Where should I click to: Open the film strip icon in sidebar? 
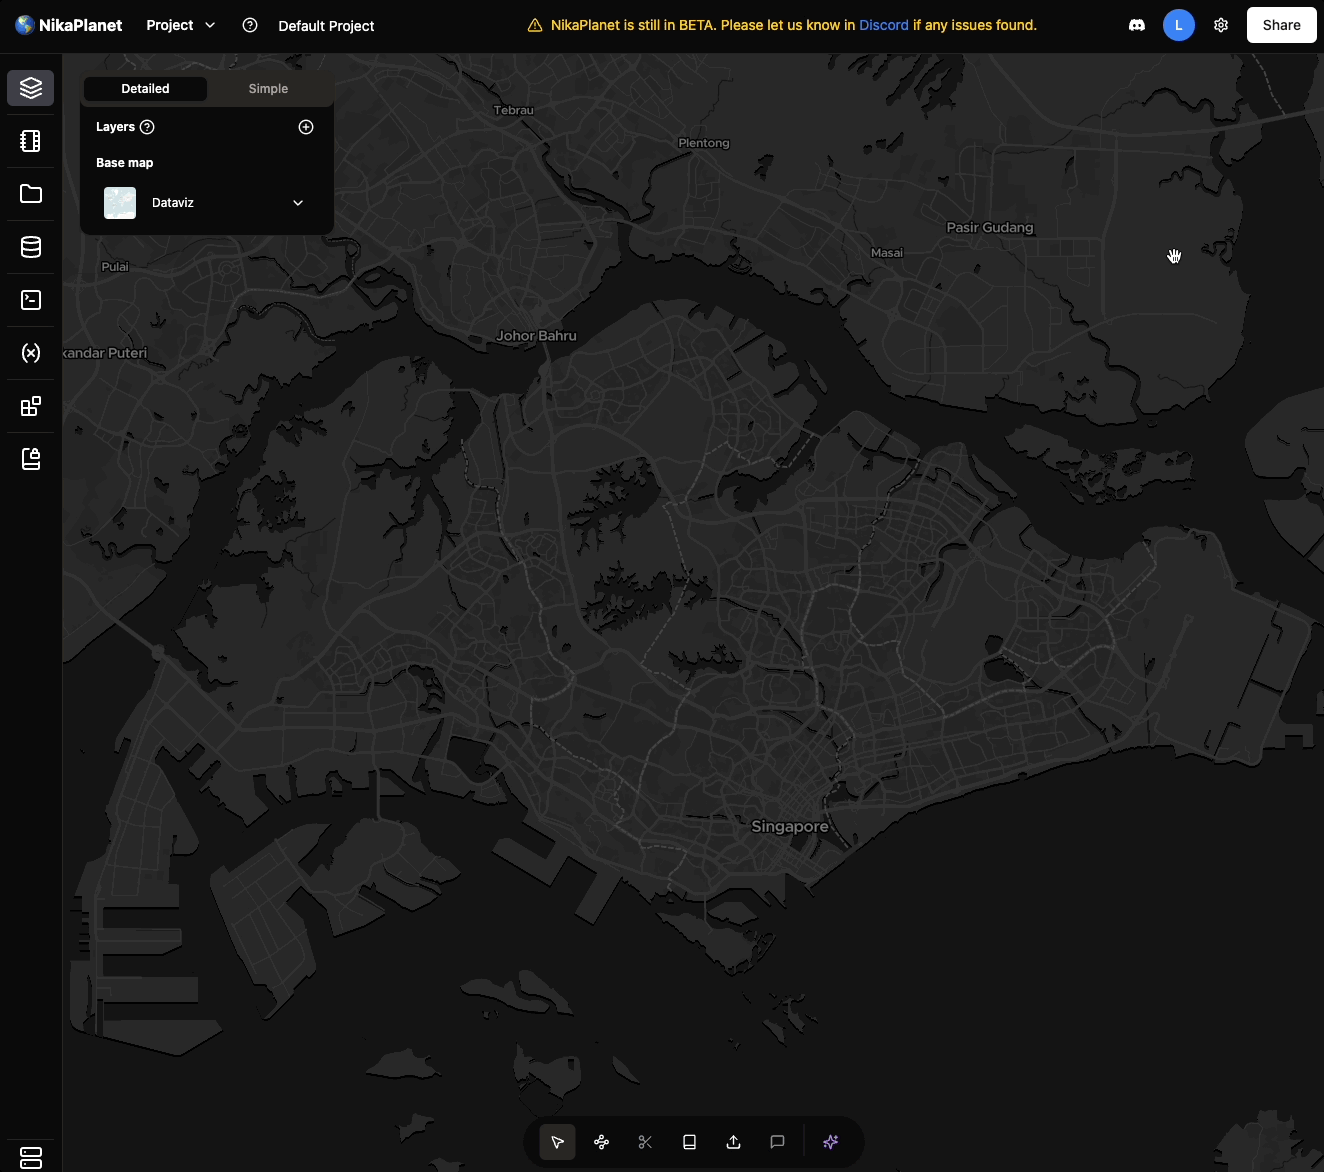(x=31, y=141)
